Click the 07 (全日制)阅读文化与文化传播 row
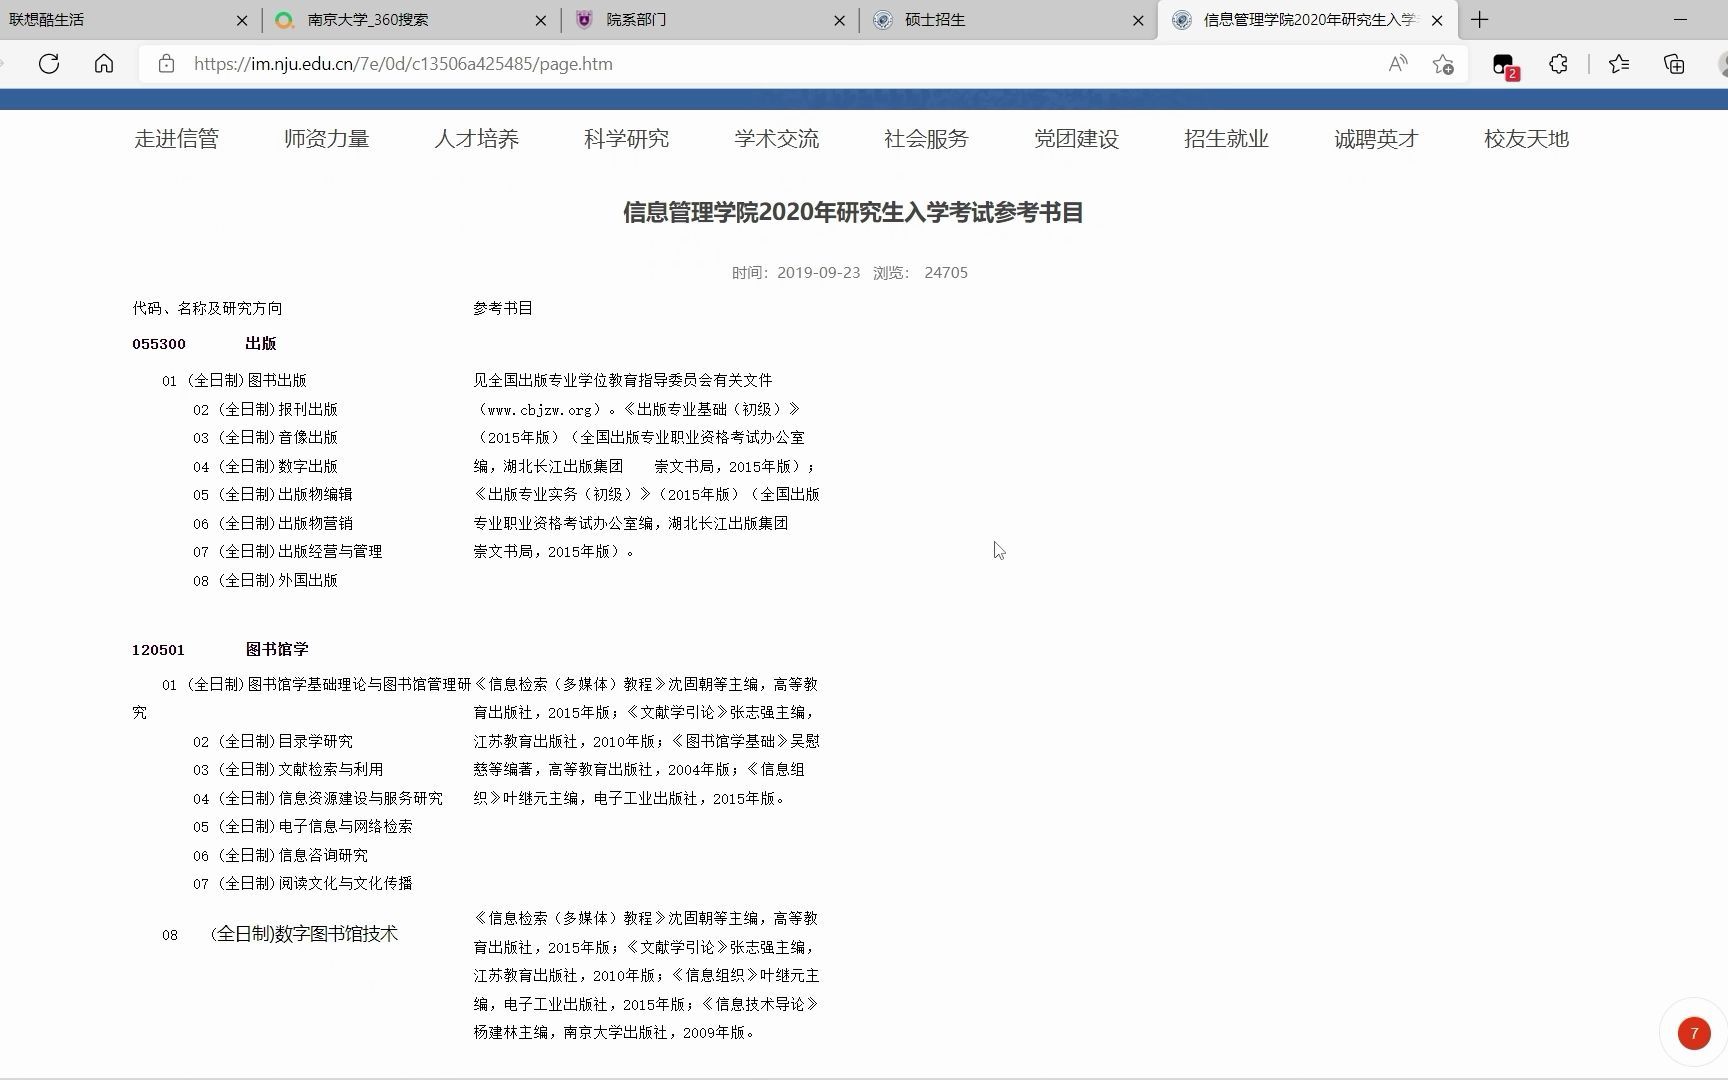Screen dimensions: 1728x1080 pos(302,884)
